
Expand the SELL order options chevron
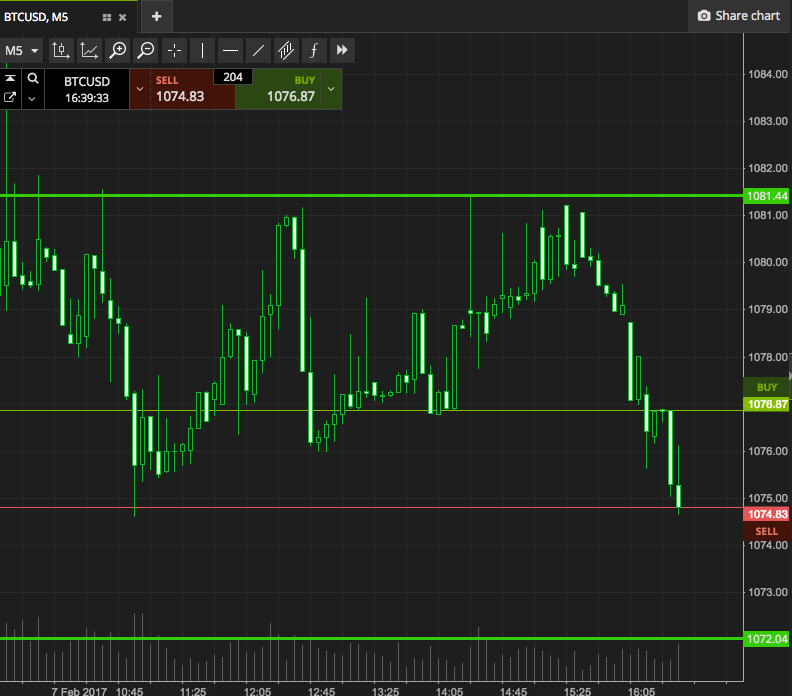139,88
